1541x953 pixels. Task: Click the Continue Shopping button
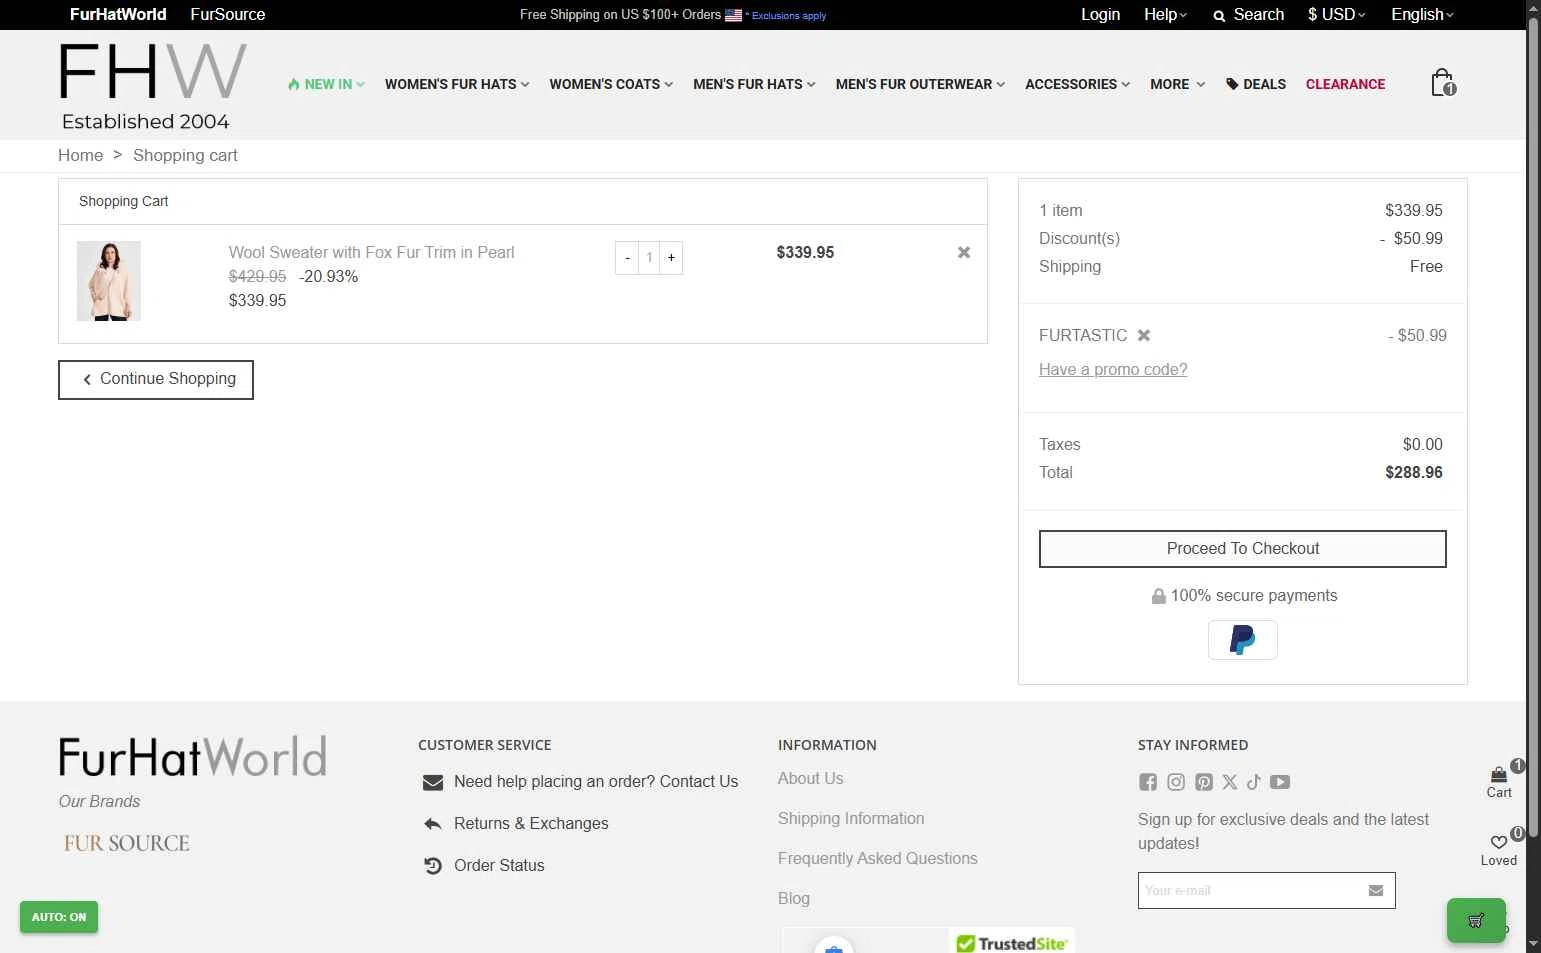156,380
